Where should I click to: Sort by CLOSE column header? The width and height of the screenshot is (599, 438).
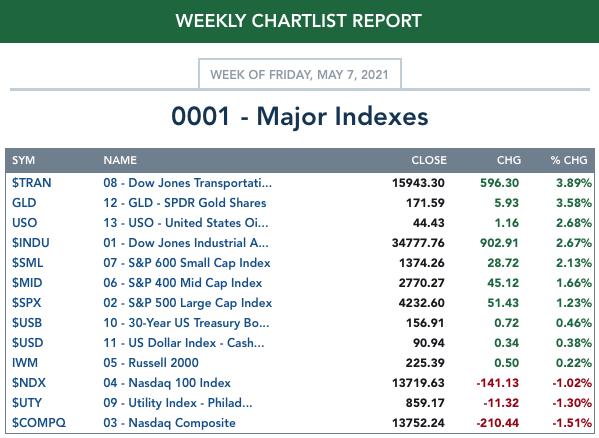pos(429,160)
